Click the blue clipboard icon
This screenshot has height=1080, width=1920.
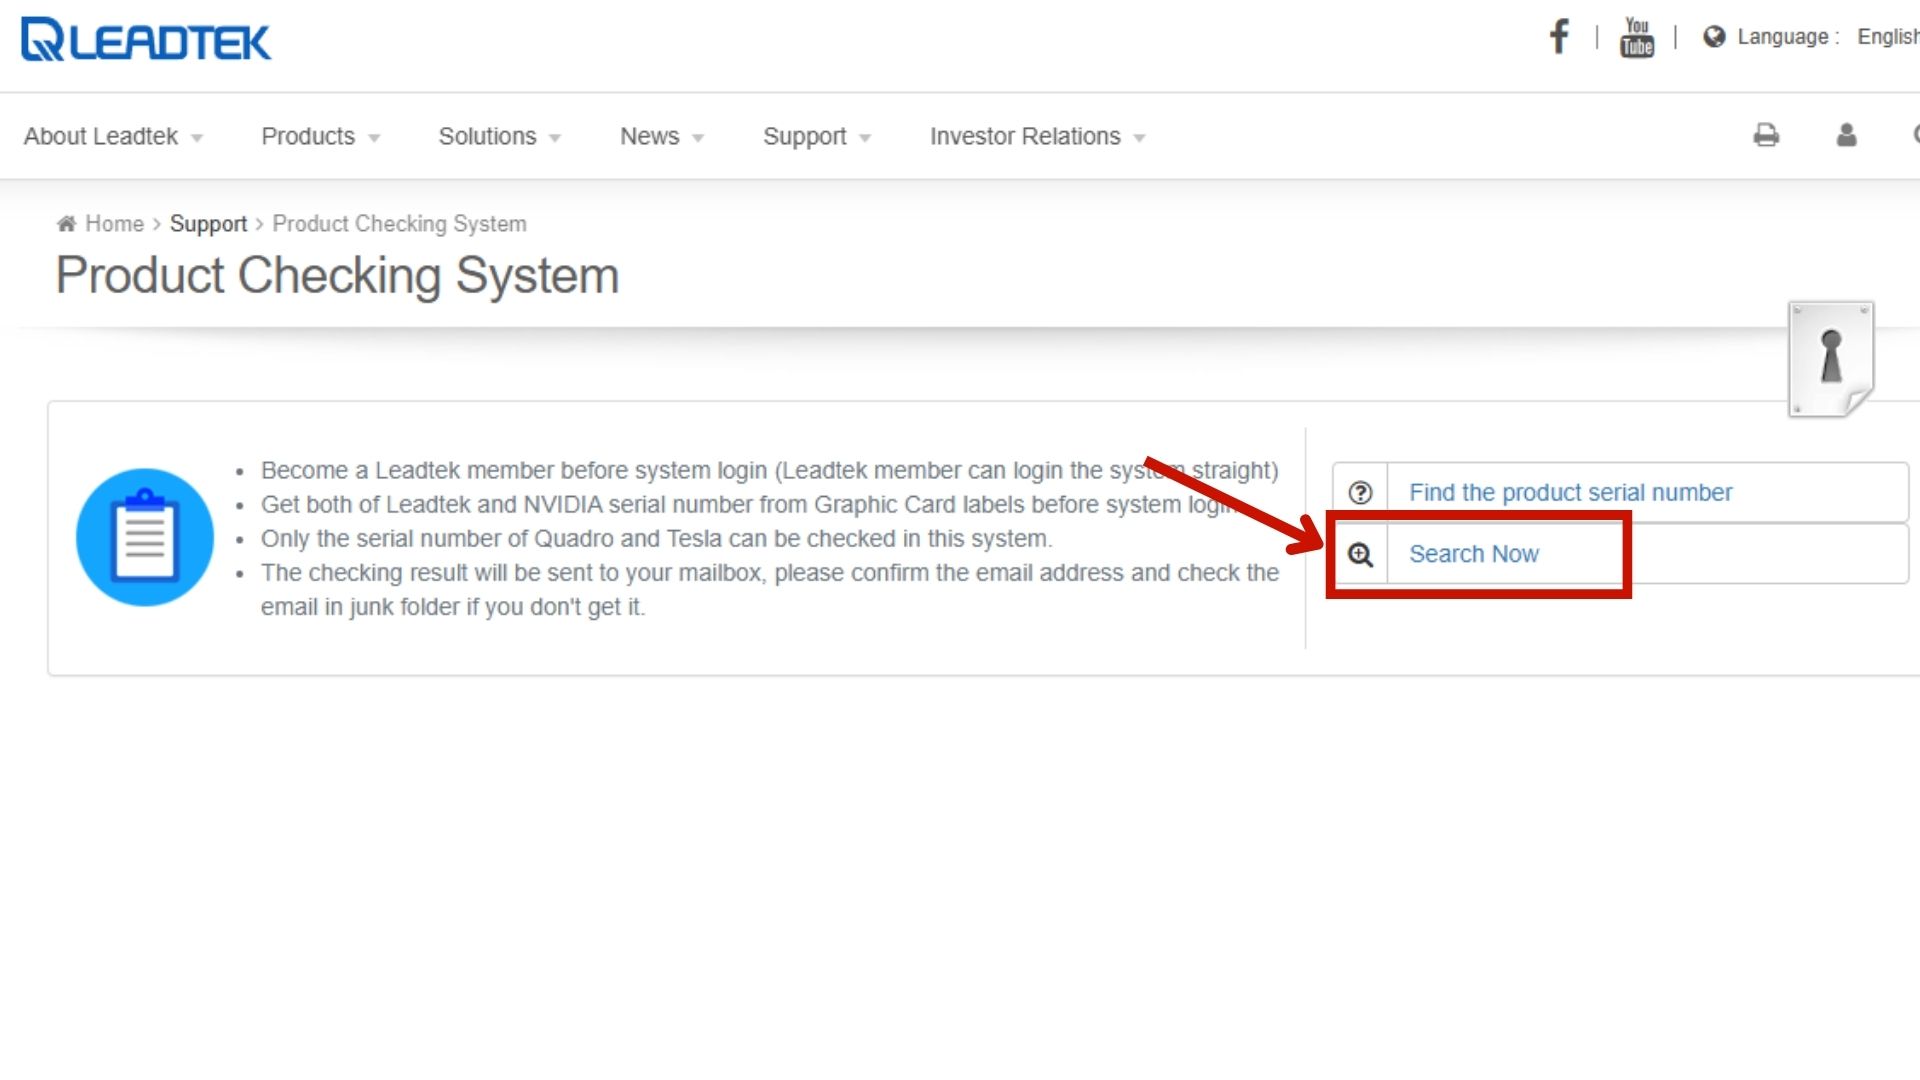(145, 537)
